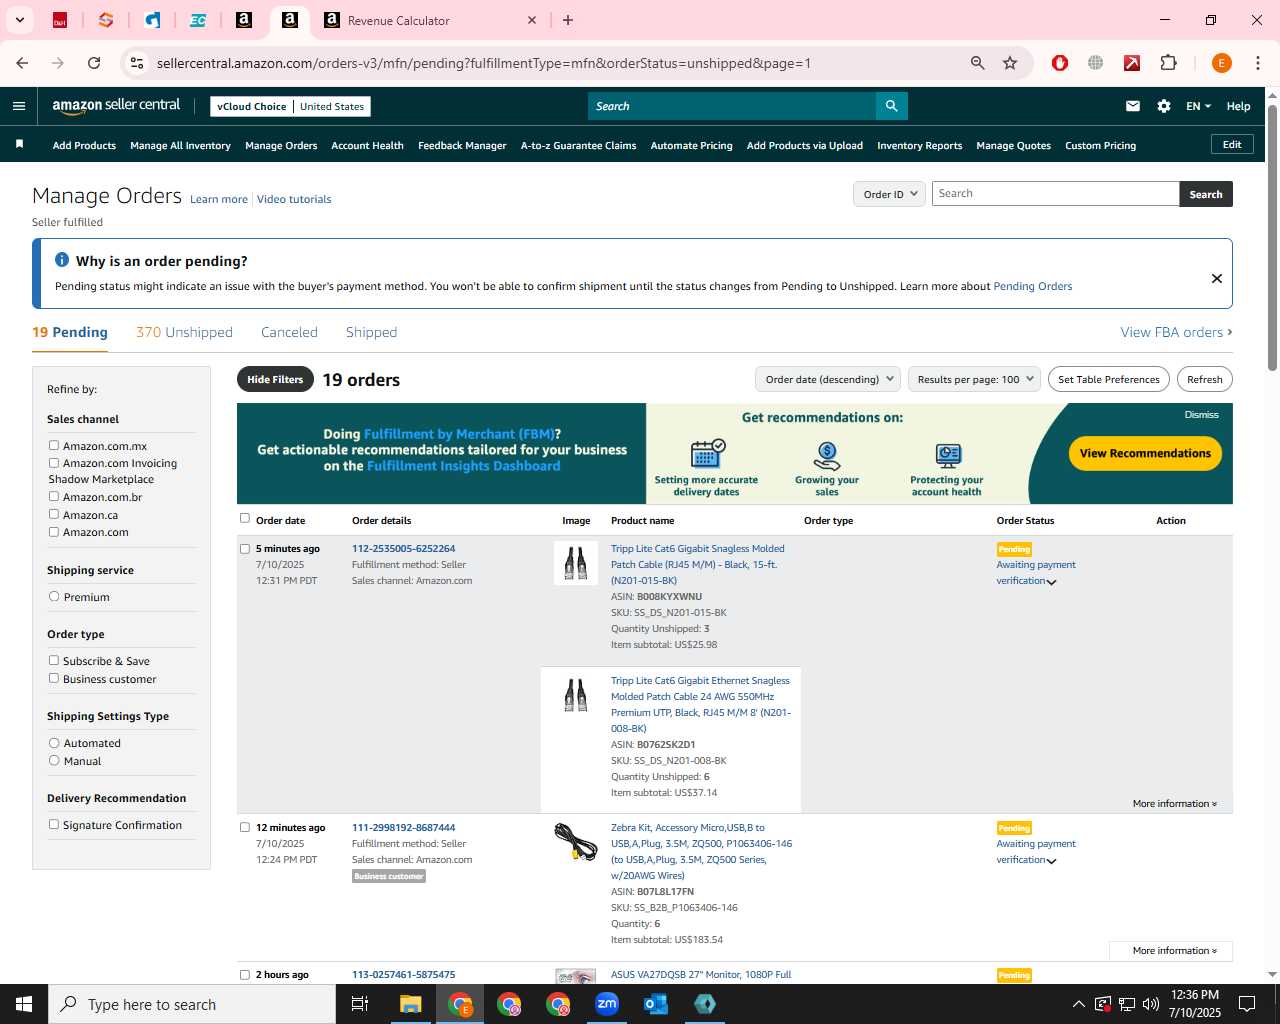Close the 'Why is an order pending' banner
1280x1024 pixels.
pyautogui.click(x=1217, y=278)
